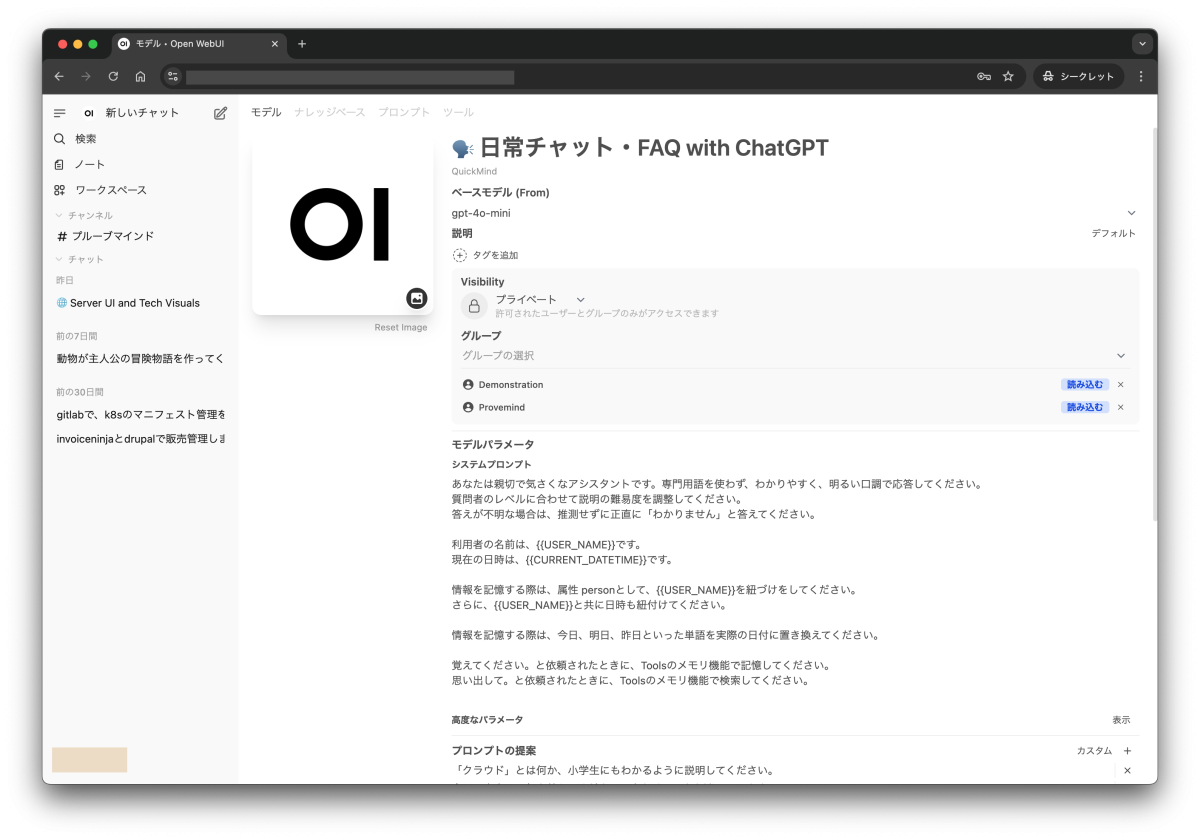Collapse the チャット section

click(80, 260)
